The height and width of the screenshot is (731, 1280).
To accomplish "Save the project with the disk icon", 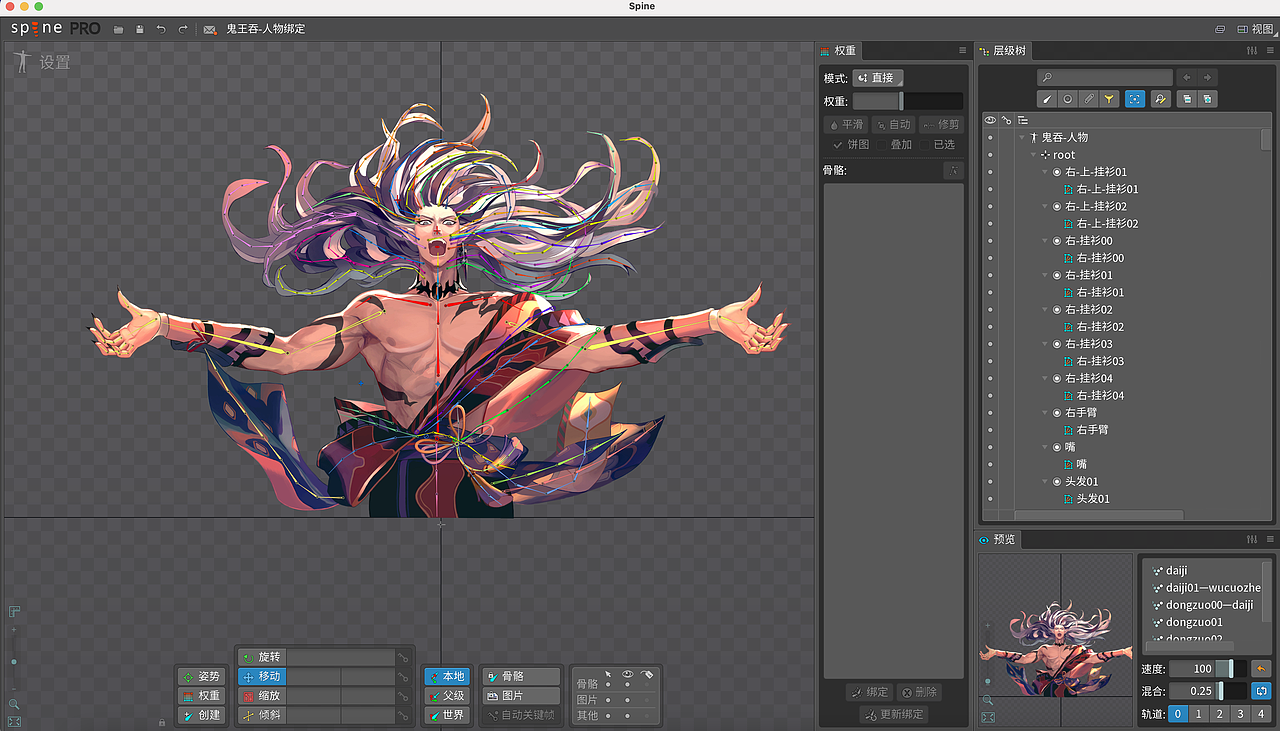I will 139,30.
